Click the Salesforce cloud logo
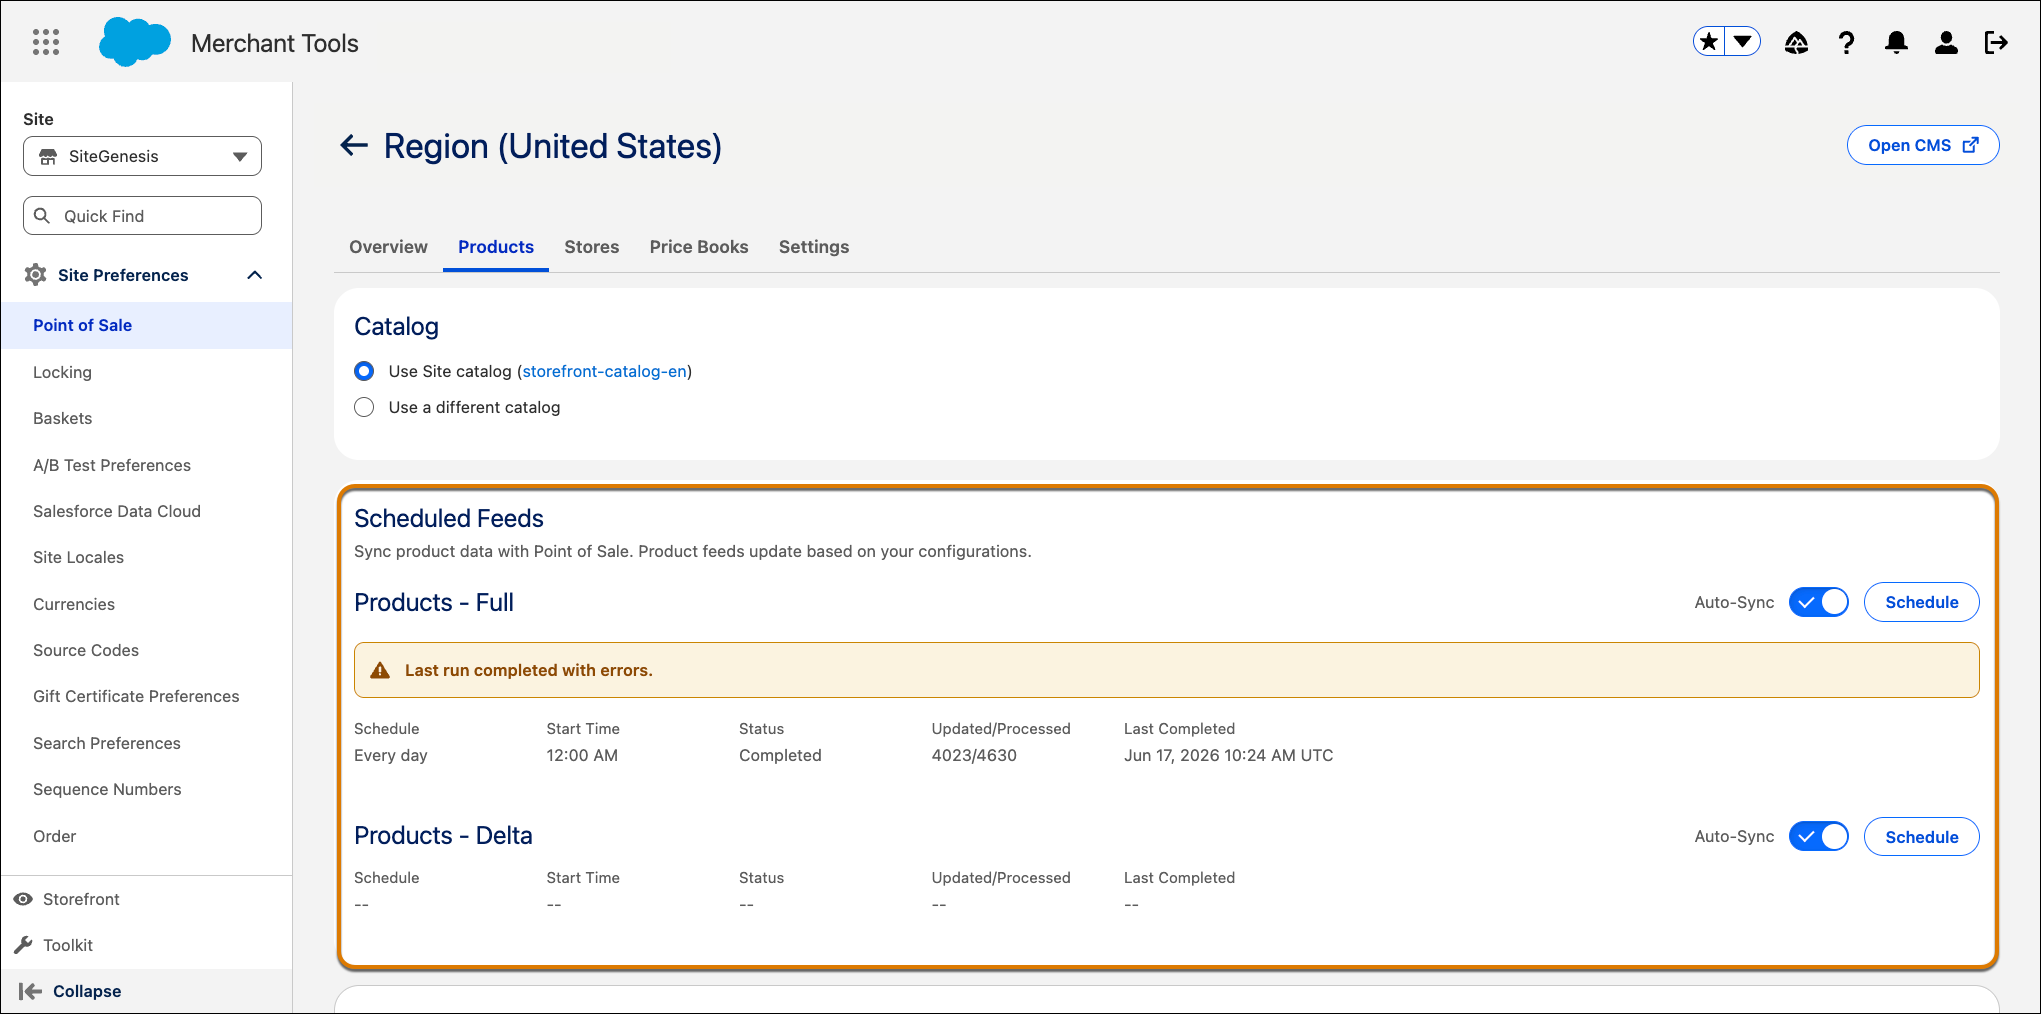Image resolution: width=2041 pixels, height=1014 pixels. pyautogui.click(x=135, y=42)
